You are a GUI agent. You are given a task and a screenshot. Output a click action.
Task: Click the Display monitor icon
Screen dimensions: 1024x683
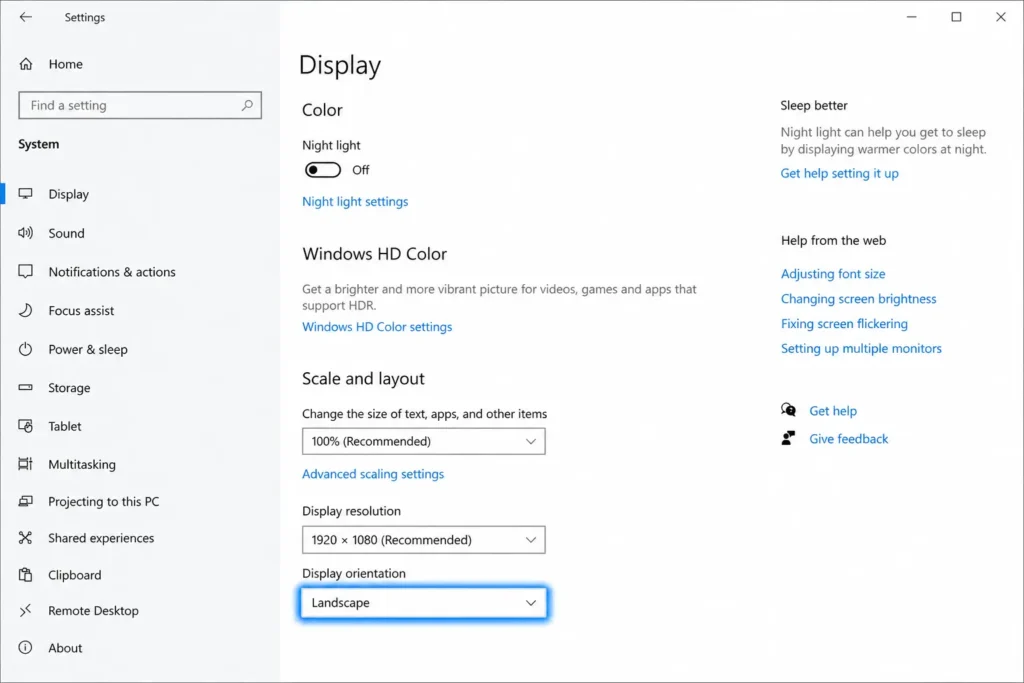pos(25,194)
